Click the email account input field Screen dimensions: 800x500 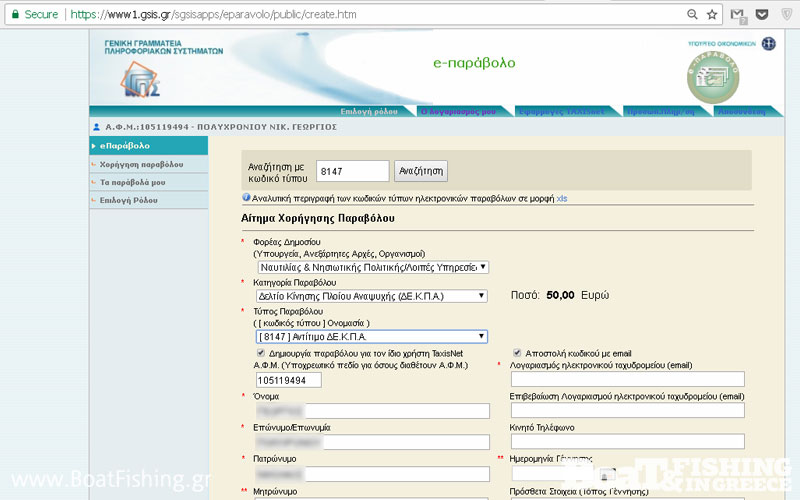coord(621,379)
